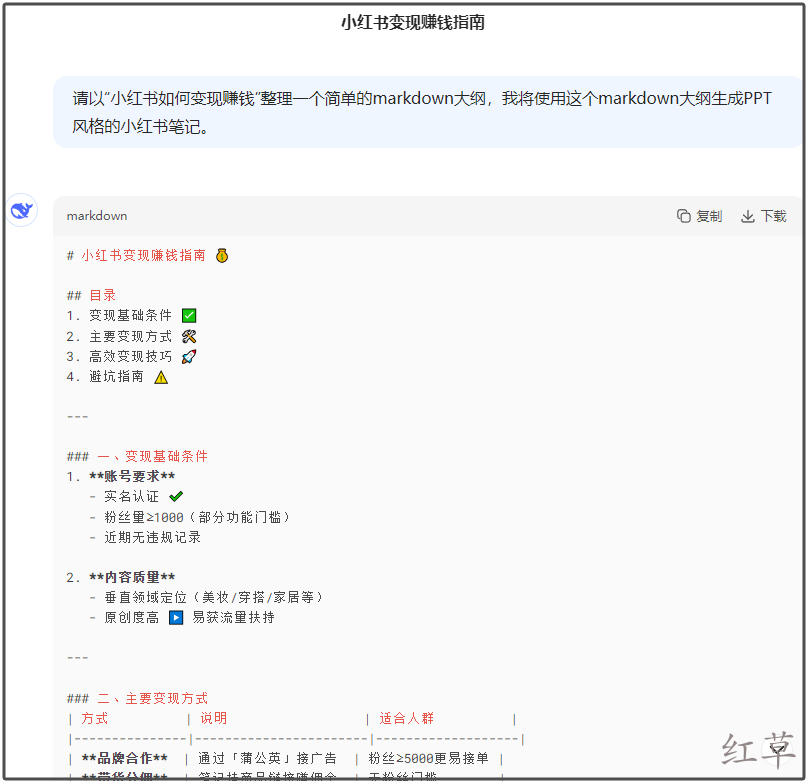Click the download arrow icon
The height and width of the screenshot is (781, 807).
pos(747,216)
